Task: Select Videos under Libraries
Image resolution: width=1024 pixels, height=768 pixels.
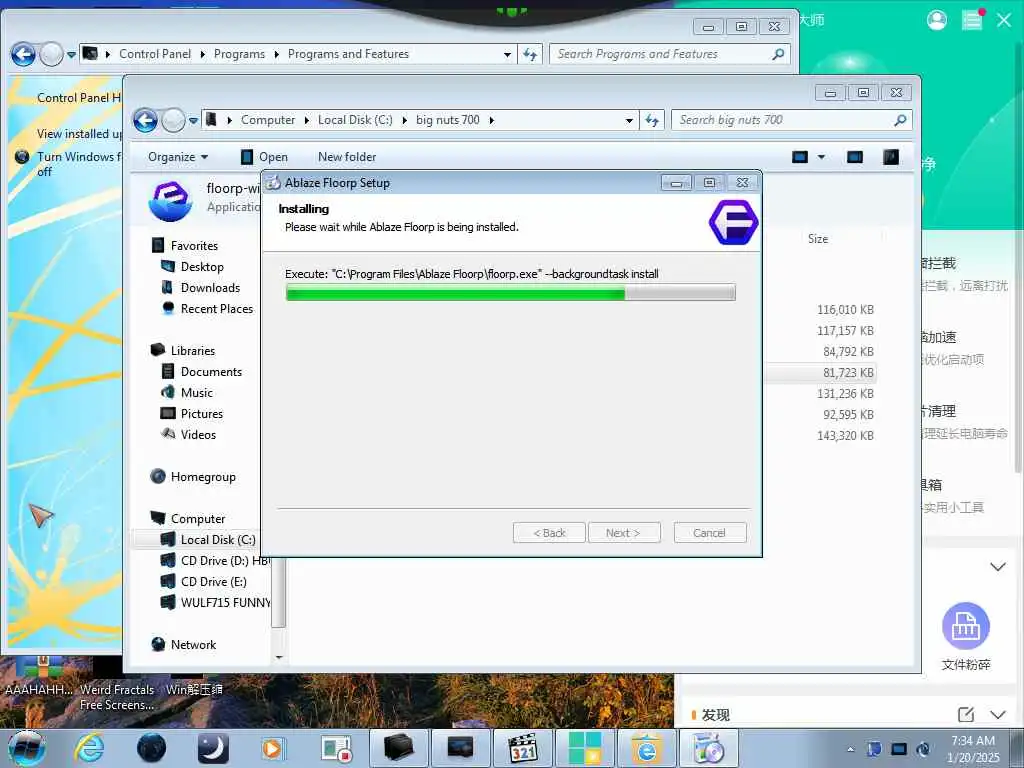Action: tap(198, 434)
